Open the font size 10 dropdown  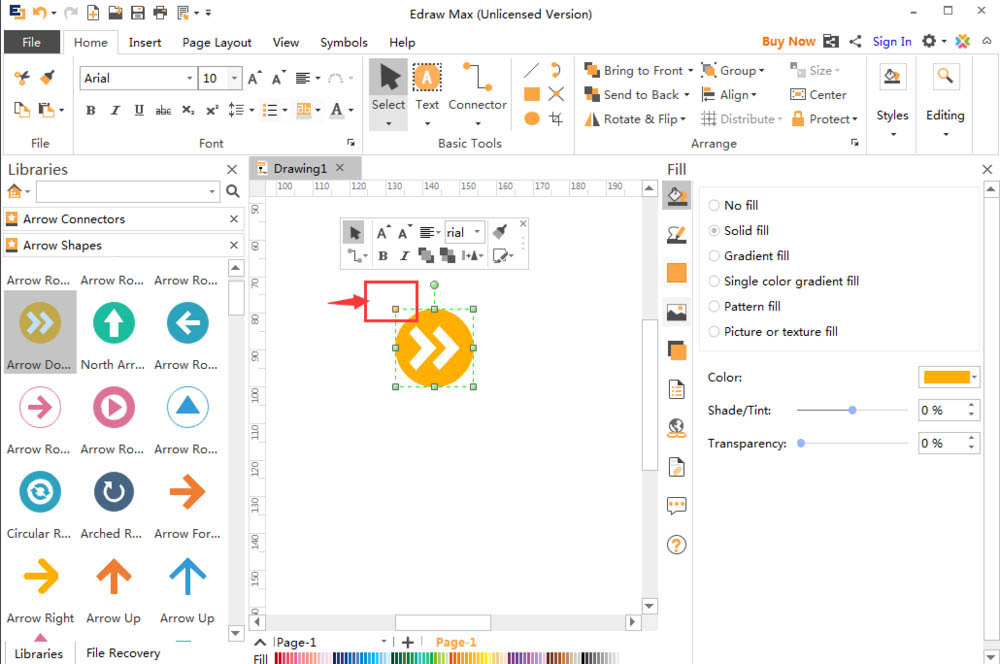pos(235,78)
